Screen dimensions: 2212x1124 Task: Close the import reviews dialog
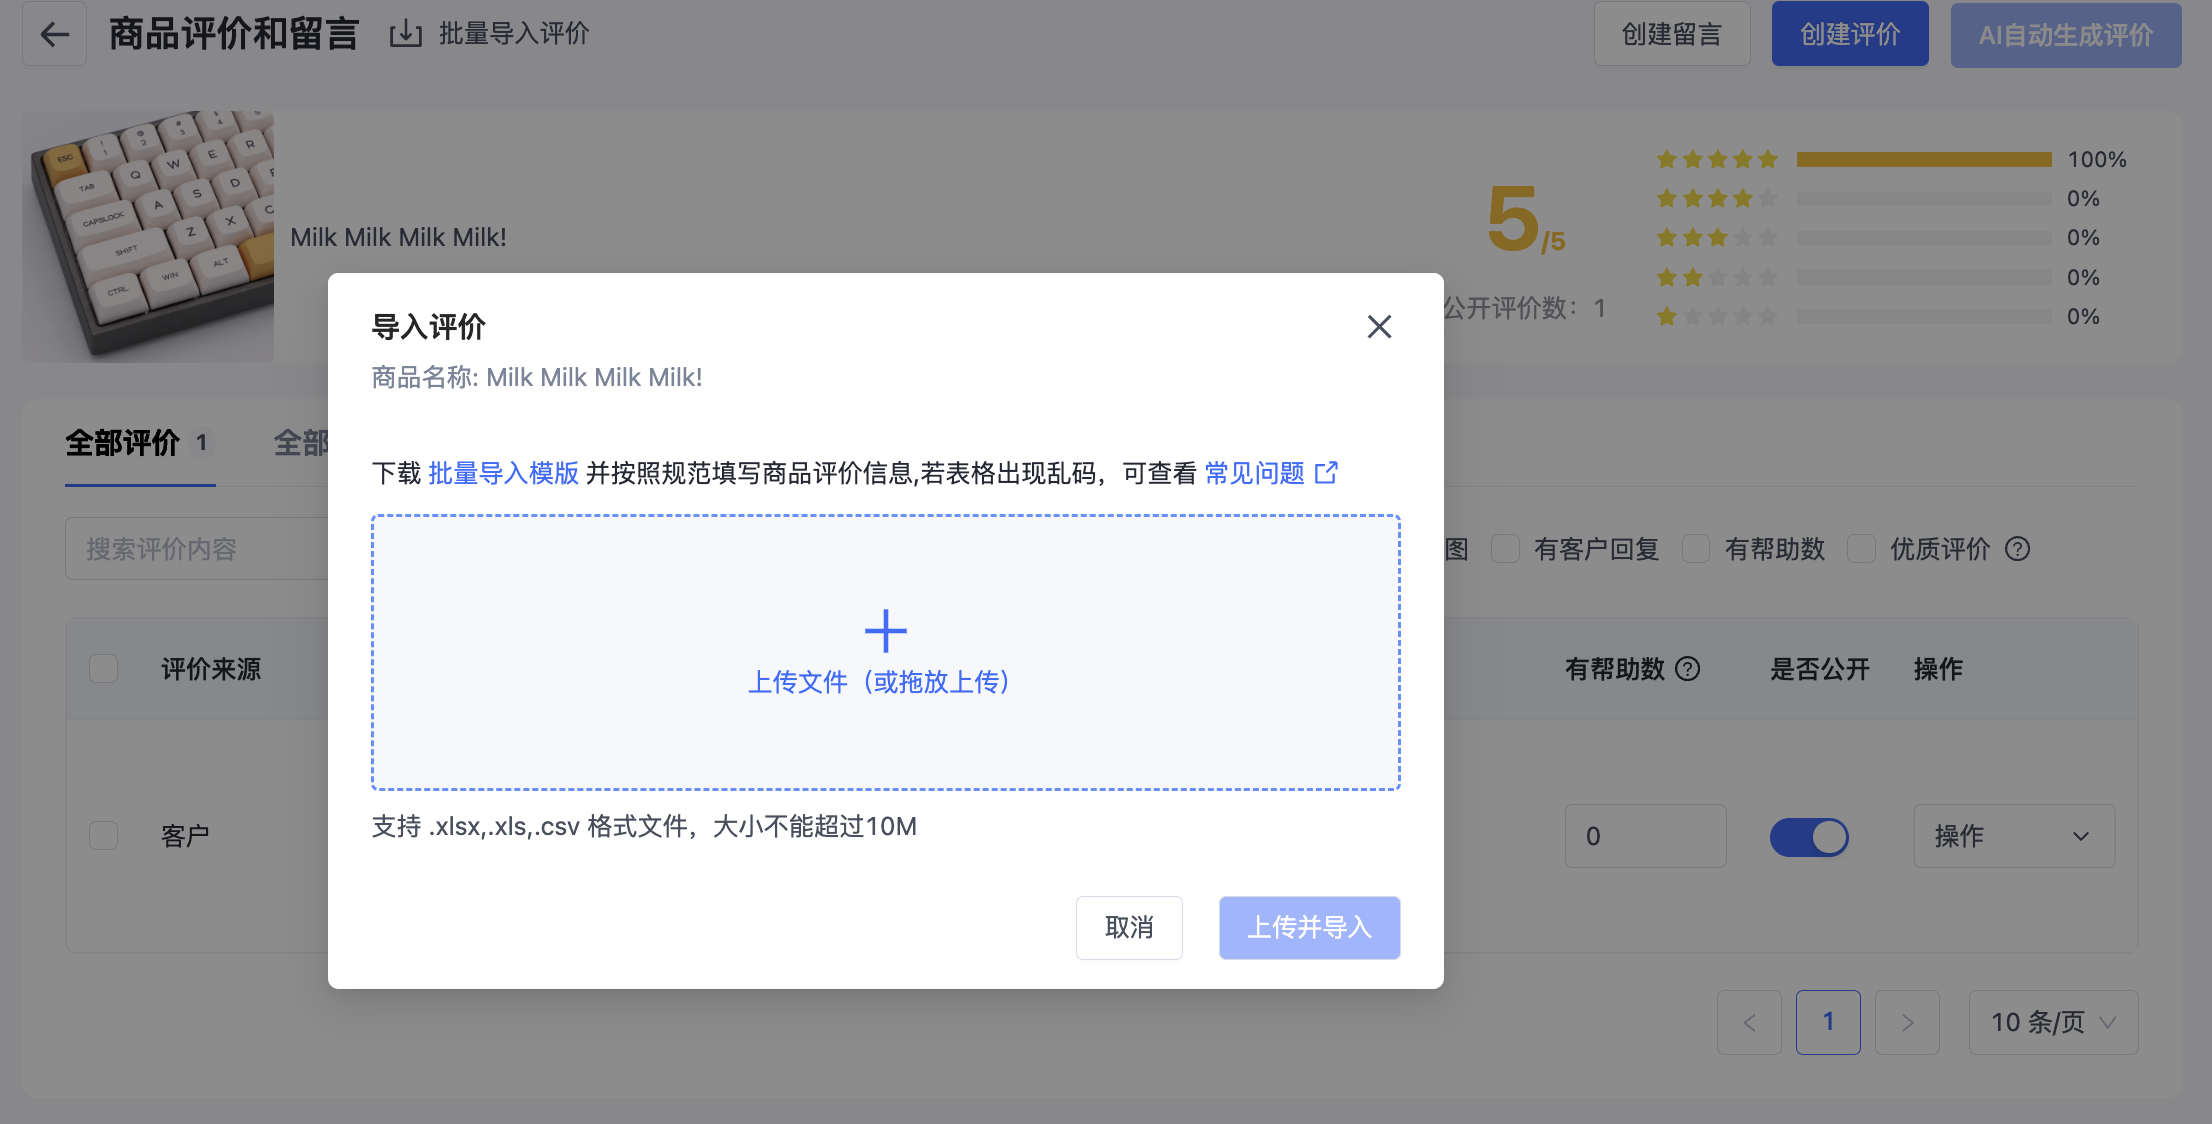1379,327
